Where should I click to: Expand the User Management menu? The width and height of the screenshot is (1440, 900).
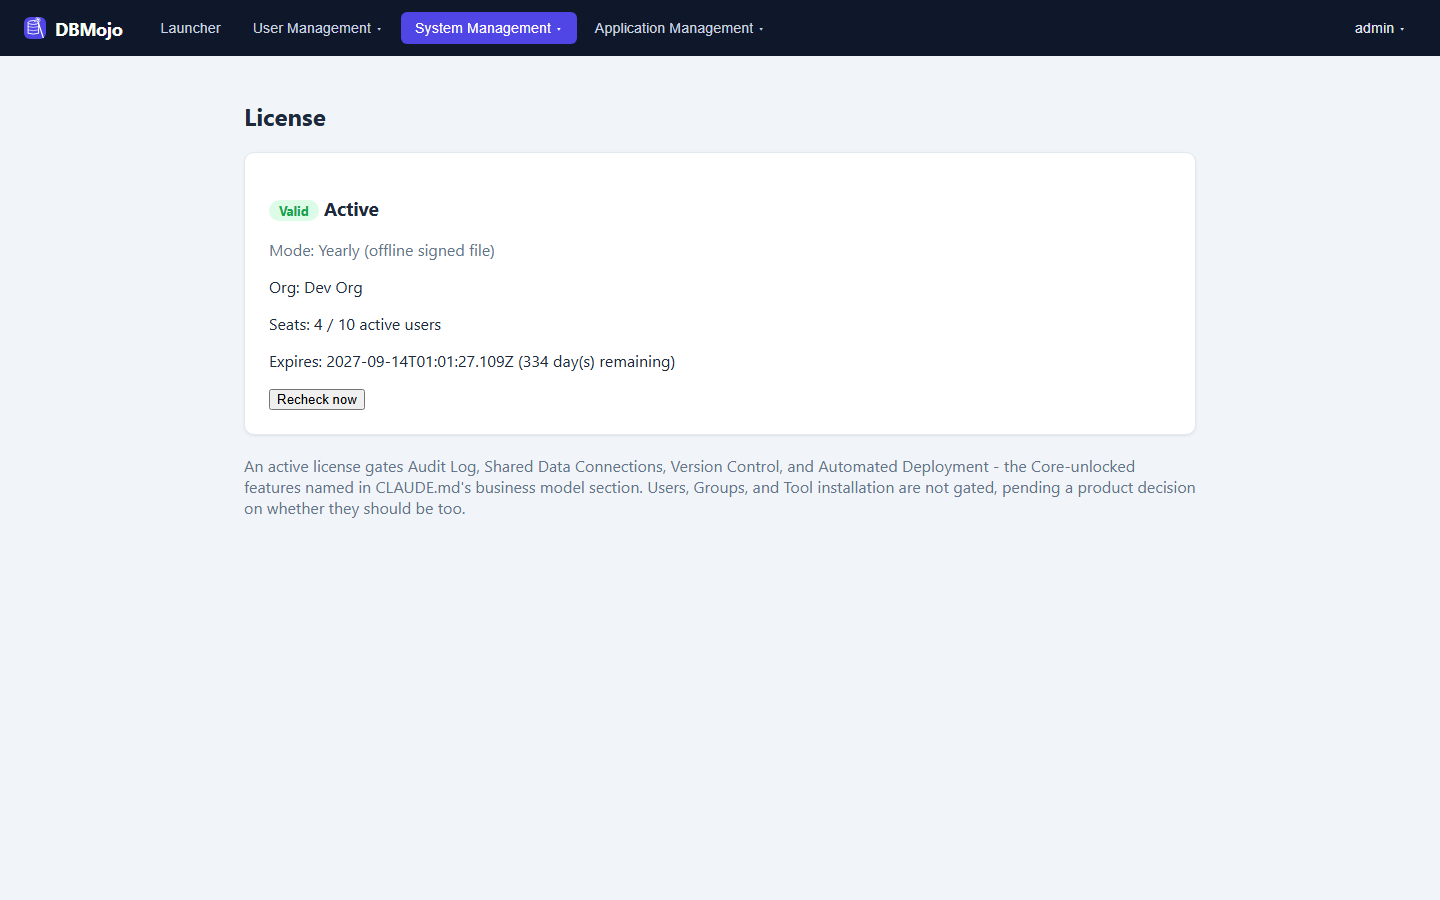[x=317, y=28]
